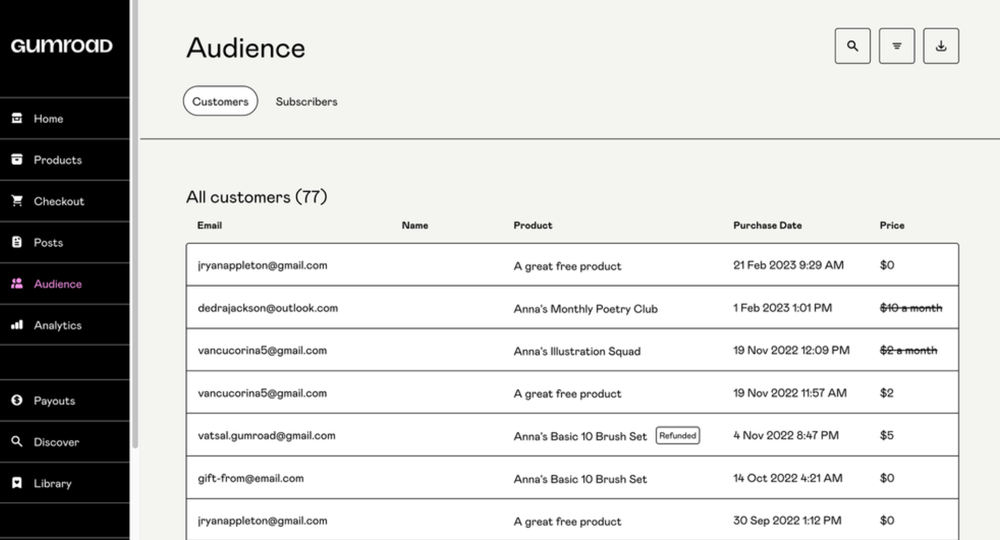Open Library in sidebar
This screenshot has width=1000, height=540.
coord(64,483)
